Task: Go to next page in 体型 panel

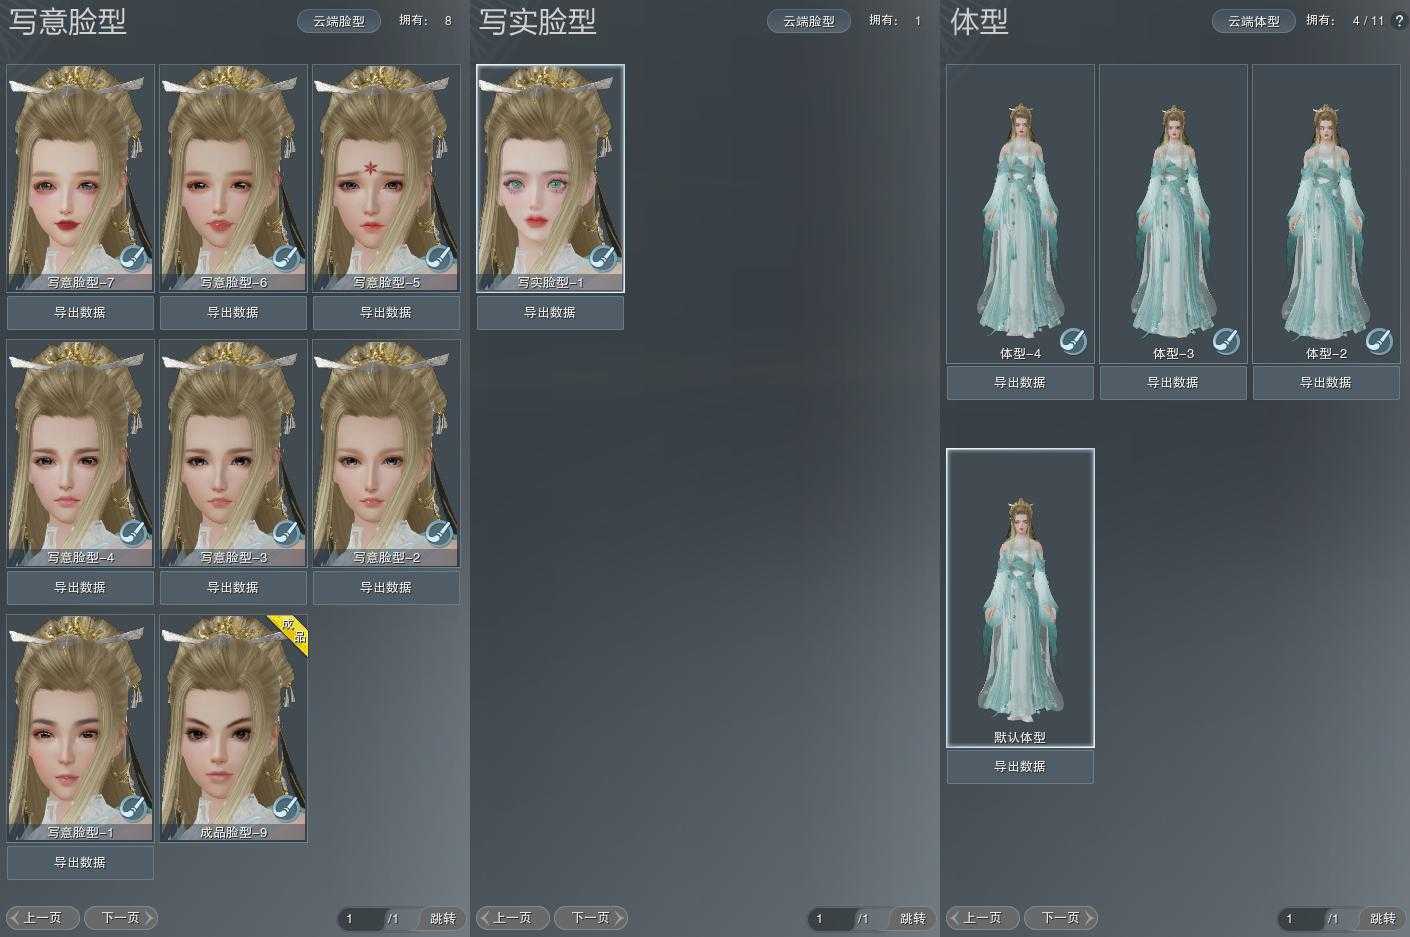Action: tap(1061, 918)
